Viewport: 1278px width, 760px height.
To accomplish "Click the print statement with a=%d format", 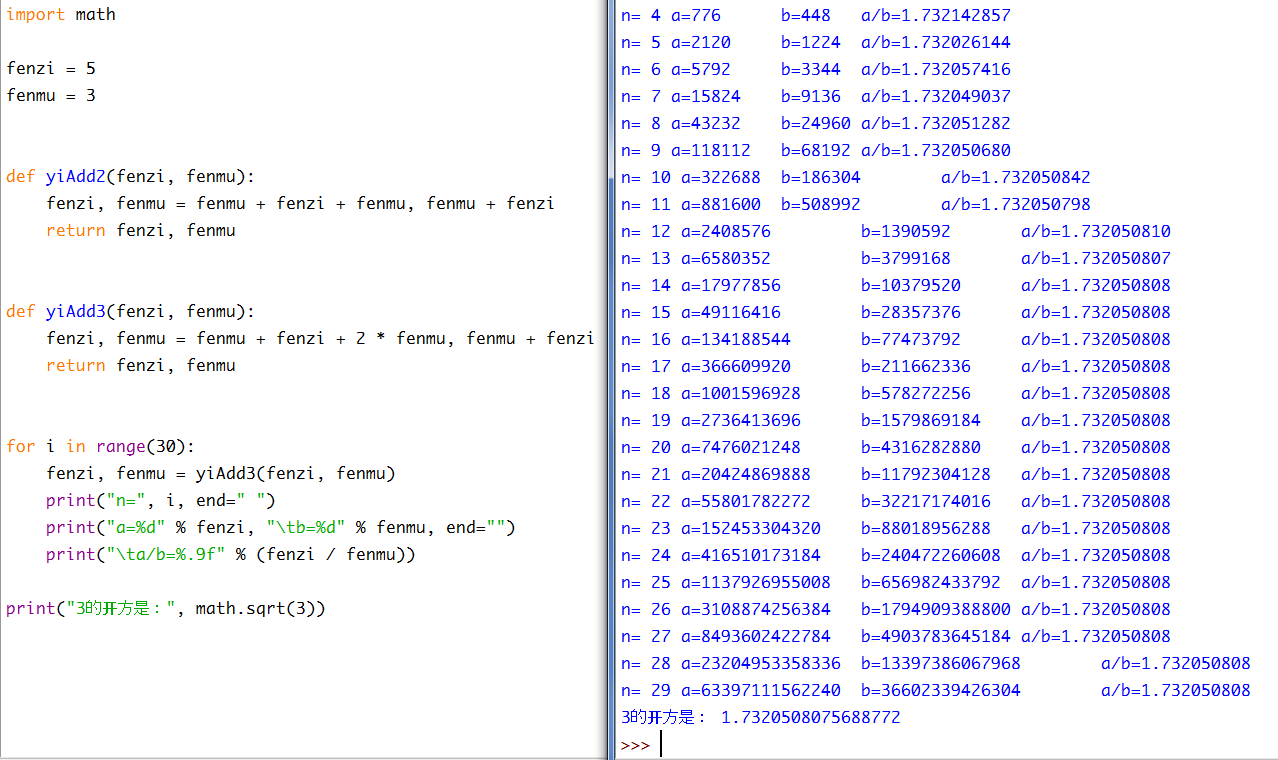I will tap(280, 527).
